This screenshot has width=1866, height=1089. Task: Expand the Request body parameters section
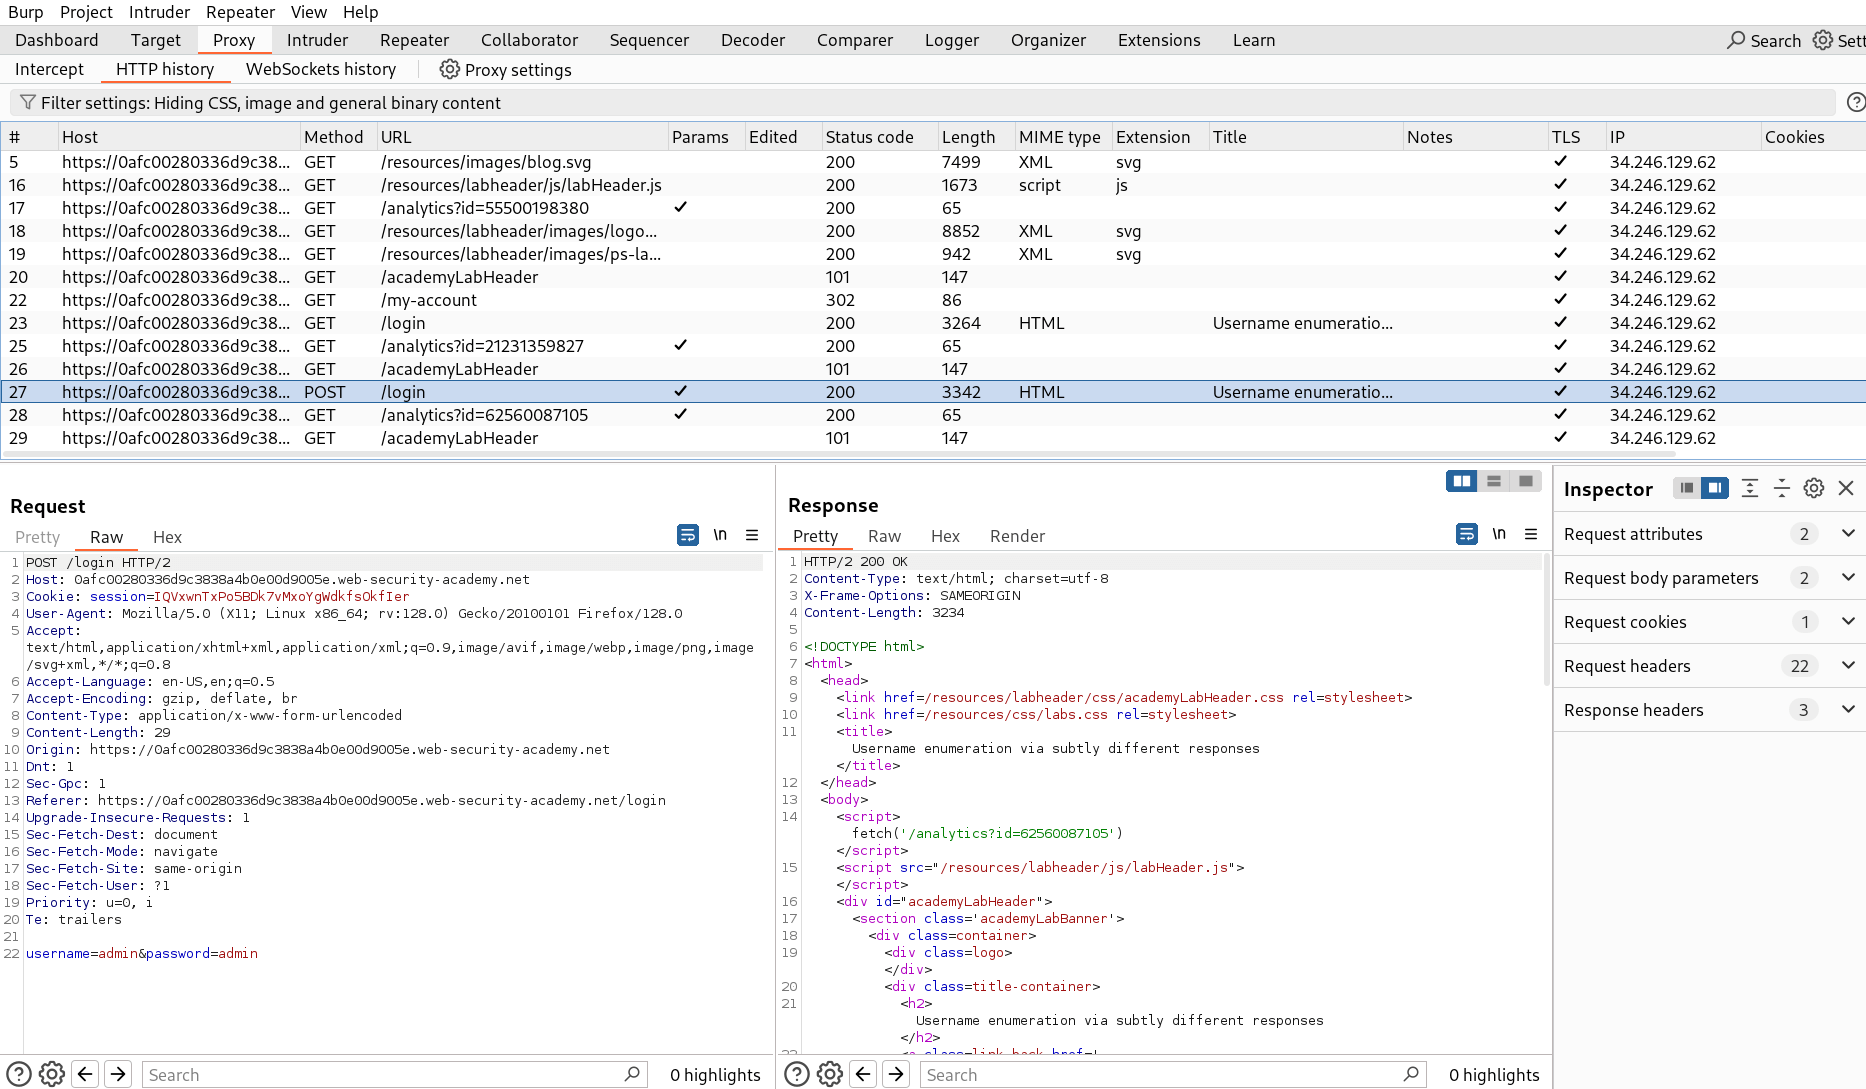point(1848,577)
